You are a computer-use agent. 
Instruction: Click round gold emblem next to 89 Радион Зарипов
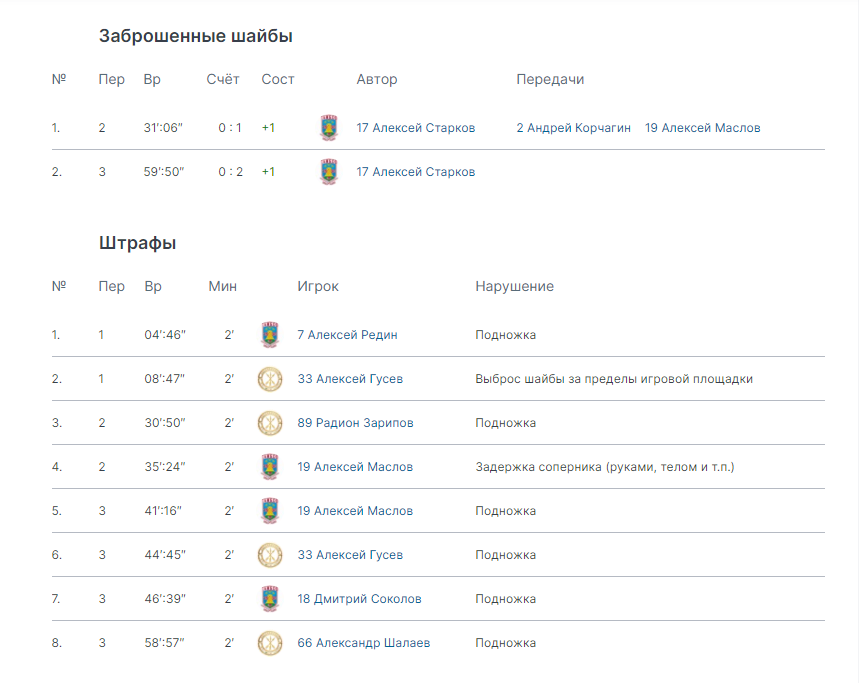(x=270, y=423)
